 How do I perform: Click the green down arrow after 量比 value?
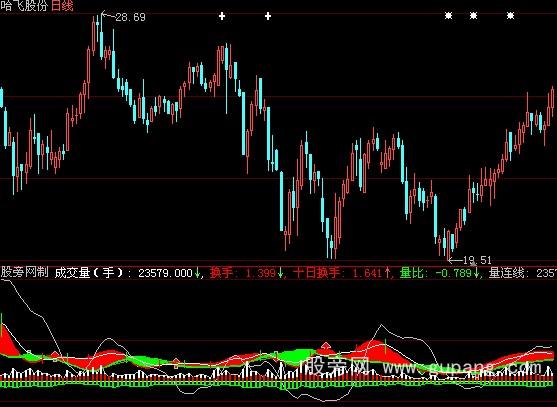[x=476, y=273]
